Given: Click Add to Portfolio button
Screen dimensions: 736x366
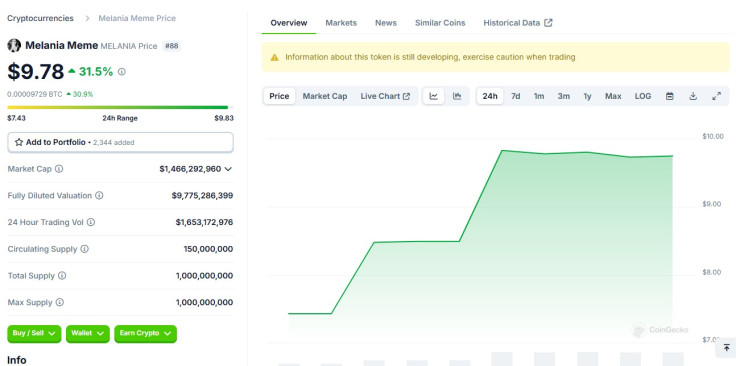Looking at the screenshot, I should (x=120, y=142).
